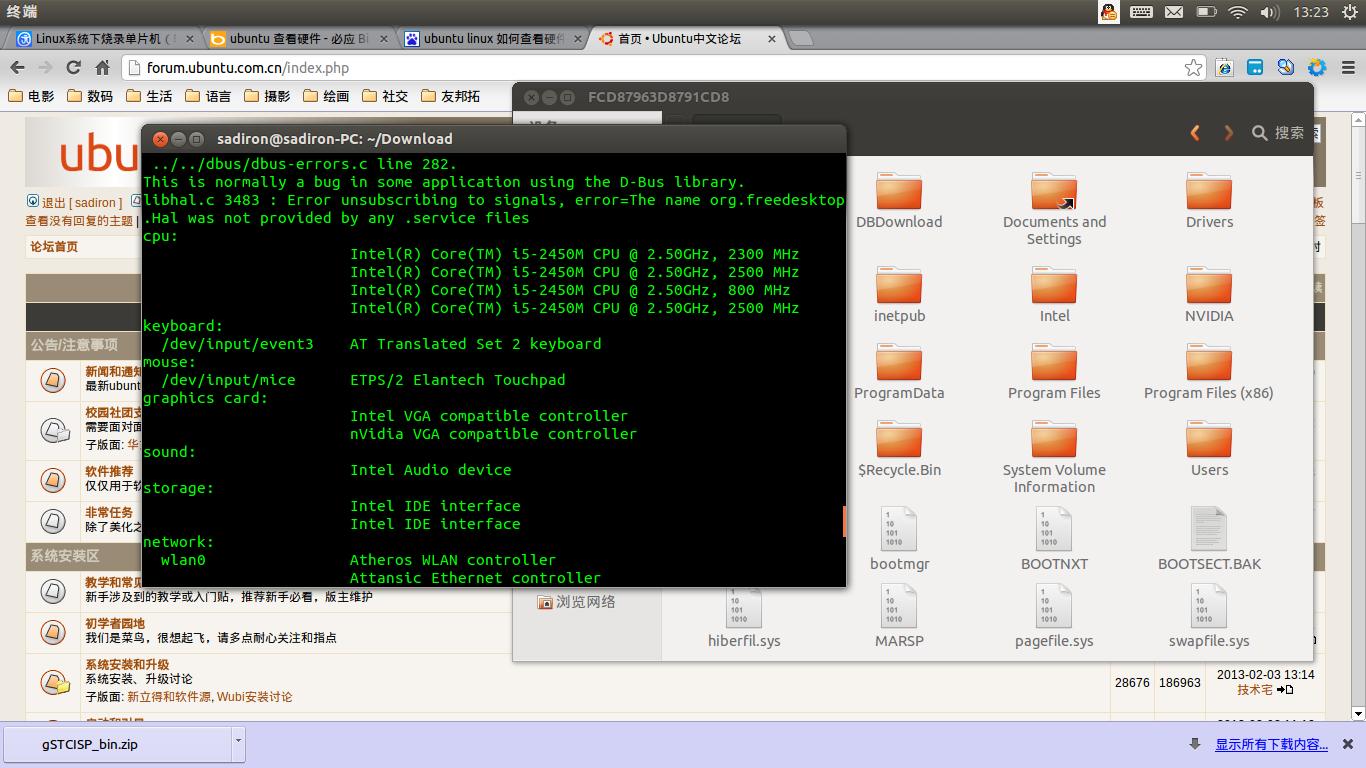Click the Wubi安装讨论 subforum link
This screenshot has height=768, width=1366.
coord(255,697)
